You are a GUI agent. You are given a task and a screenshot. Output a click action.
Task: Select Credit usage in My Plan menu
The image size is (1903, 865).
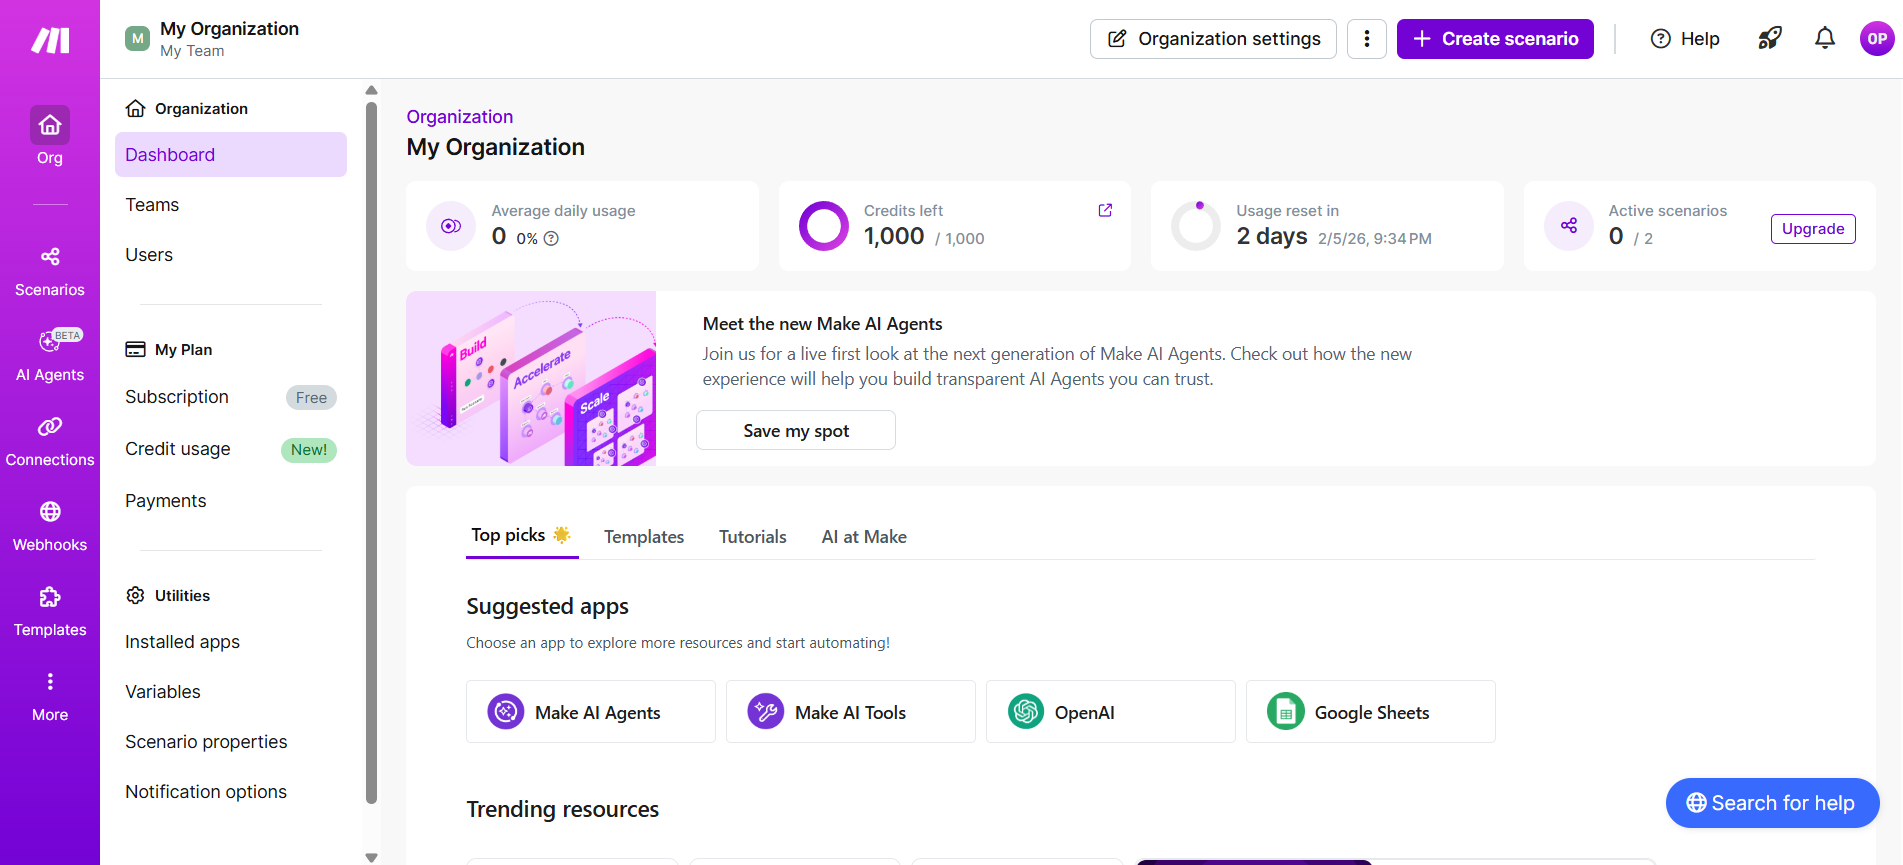pyautogui.click(x=178, y=449)
